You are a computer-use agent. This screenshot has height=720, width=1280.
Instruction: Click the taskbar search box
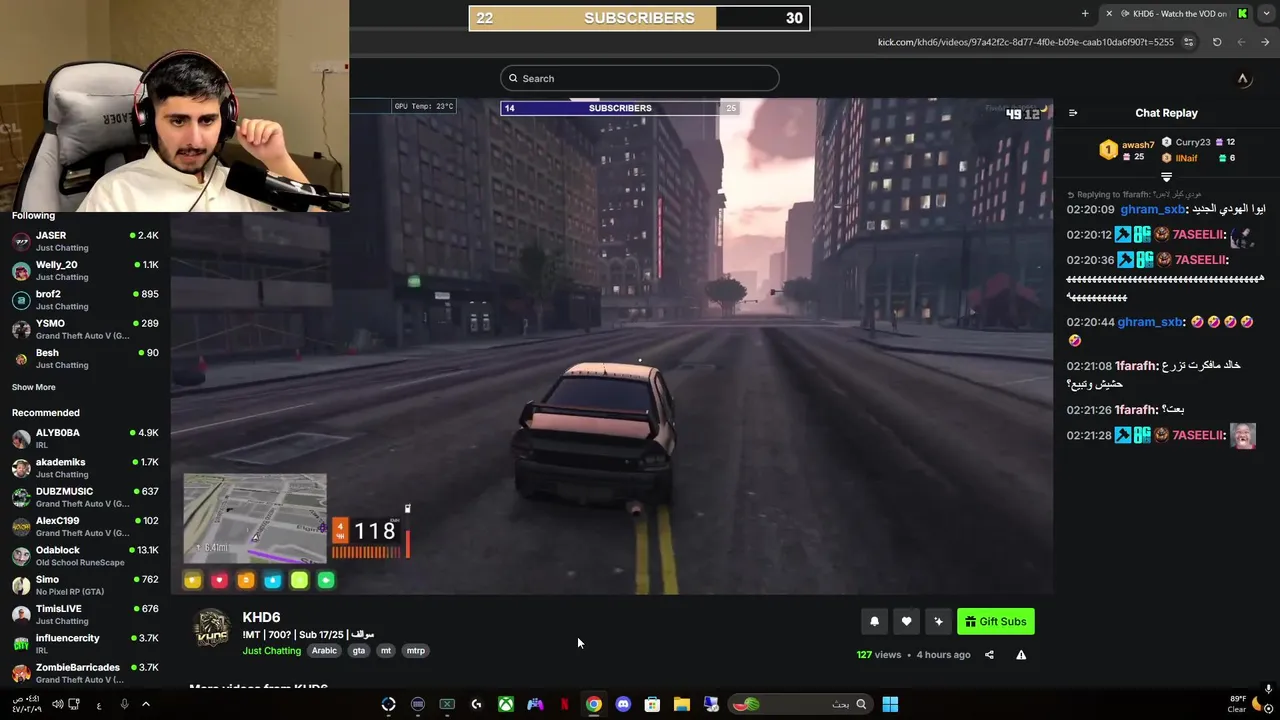pyautogui.click(x=799, y=704)
